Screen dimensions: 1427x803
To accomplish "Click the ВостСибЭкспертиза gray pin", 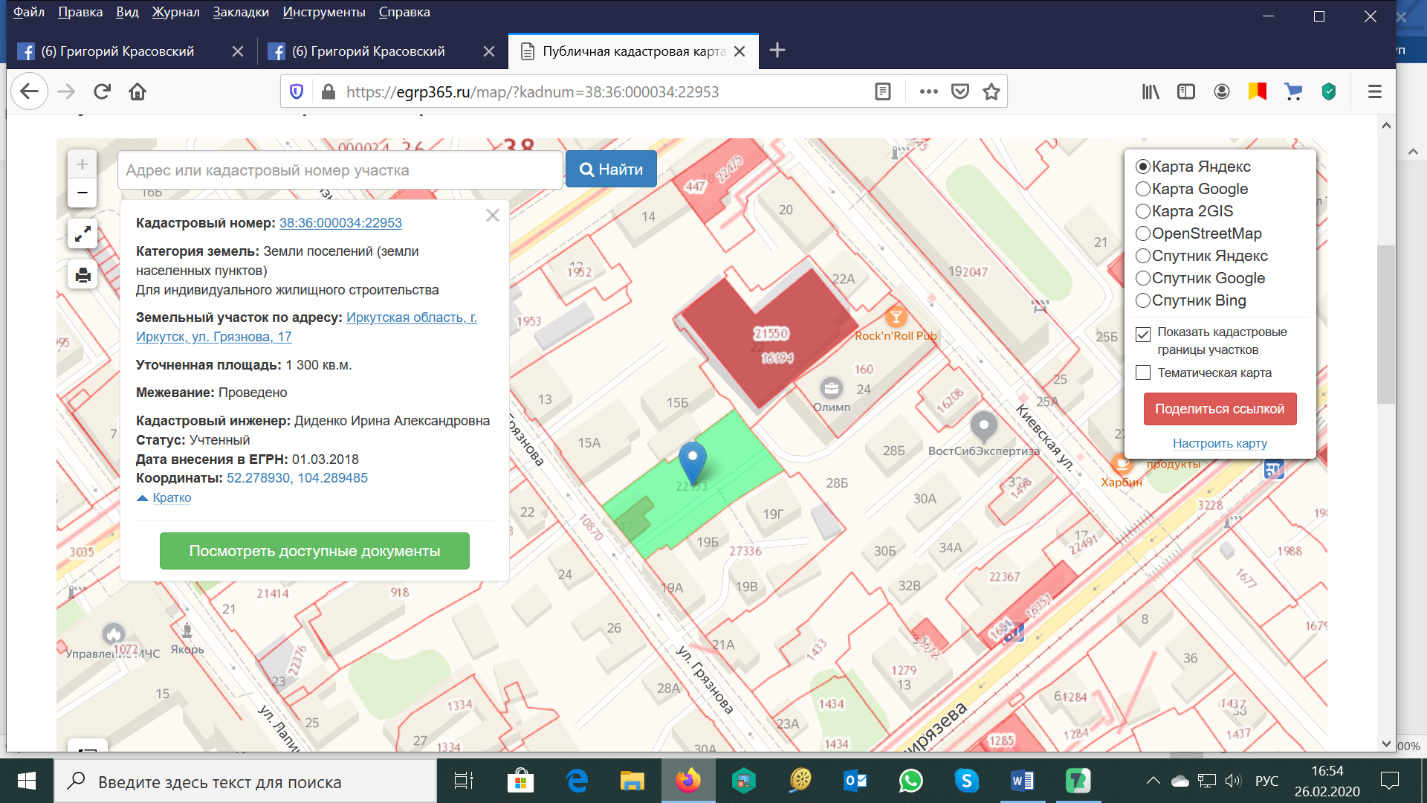I will tap(985, 427).
